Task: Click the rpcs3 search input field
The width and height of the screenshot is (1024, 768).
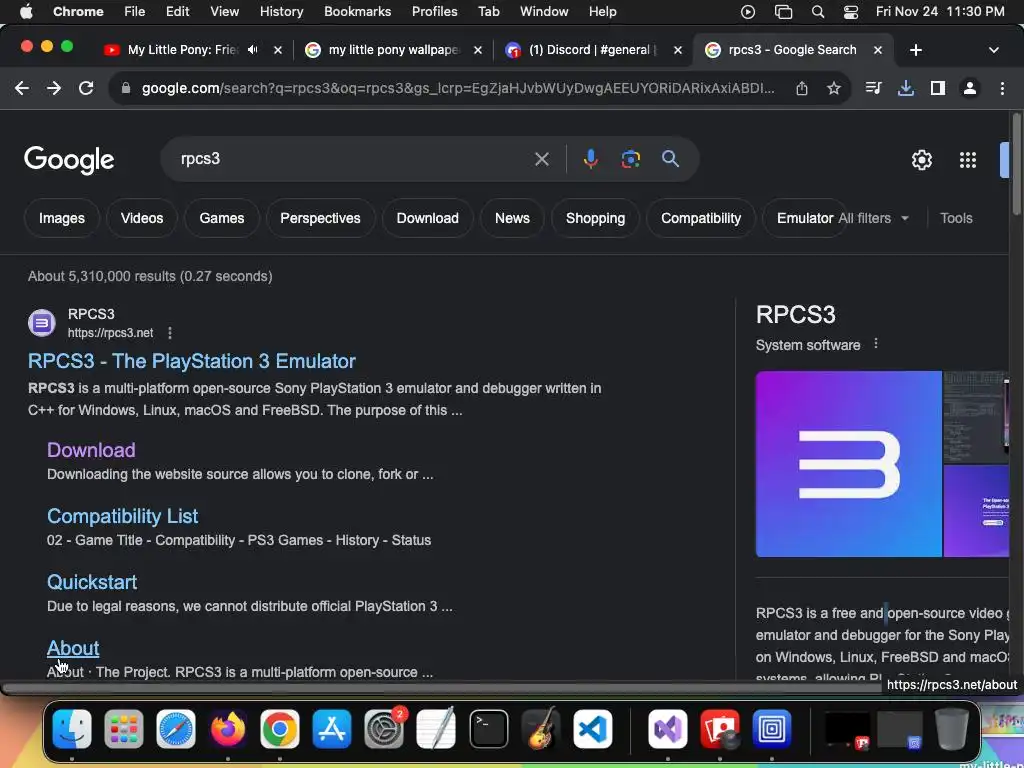Action: (353, 159)
